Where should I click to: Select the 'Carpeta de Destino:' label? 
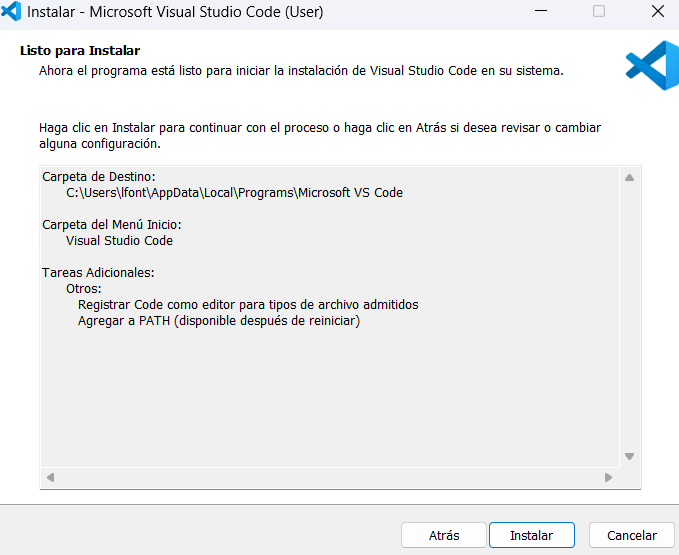tap(98, 177)
